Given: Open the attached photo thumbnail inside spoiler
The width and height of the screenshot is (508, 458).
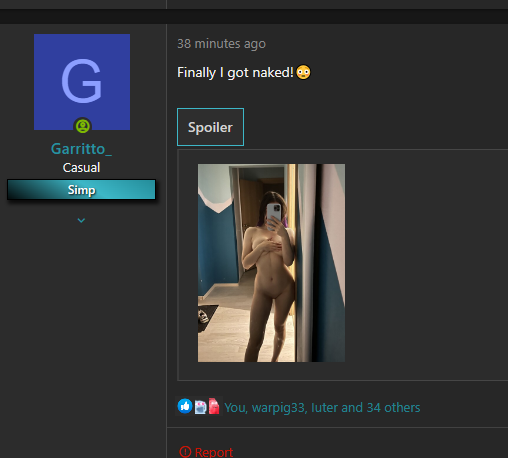Looking at the screenshot, I should pyautogui.click(x=271, y=263).
